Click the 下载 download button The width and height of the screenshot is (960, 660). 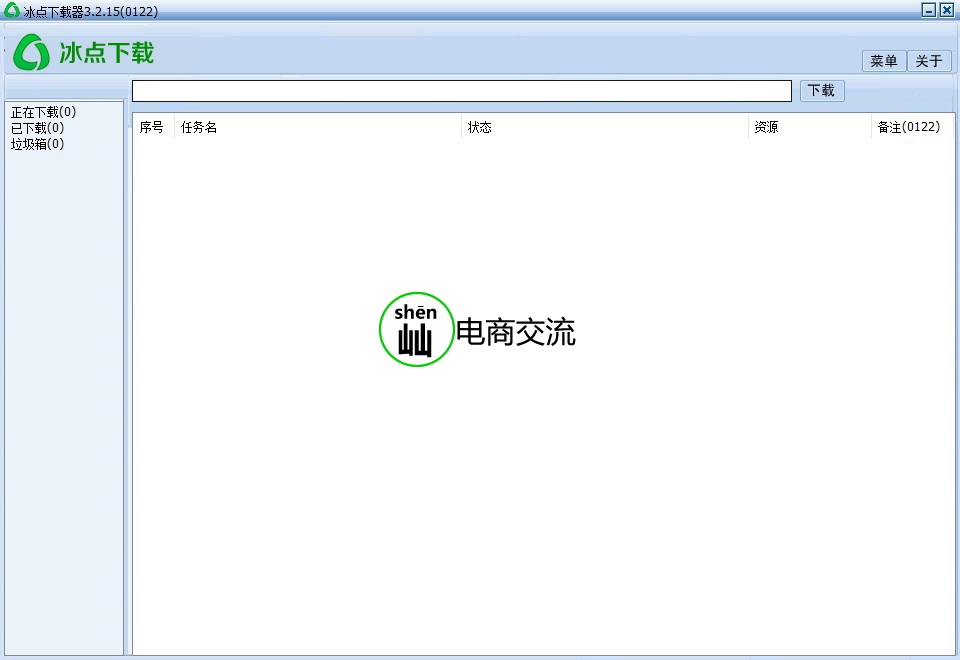tap(822, 91)
